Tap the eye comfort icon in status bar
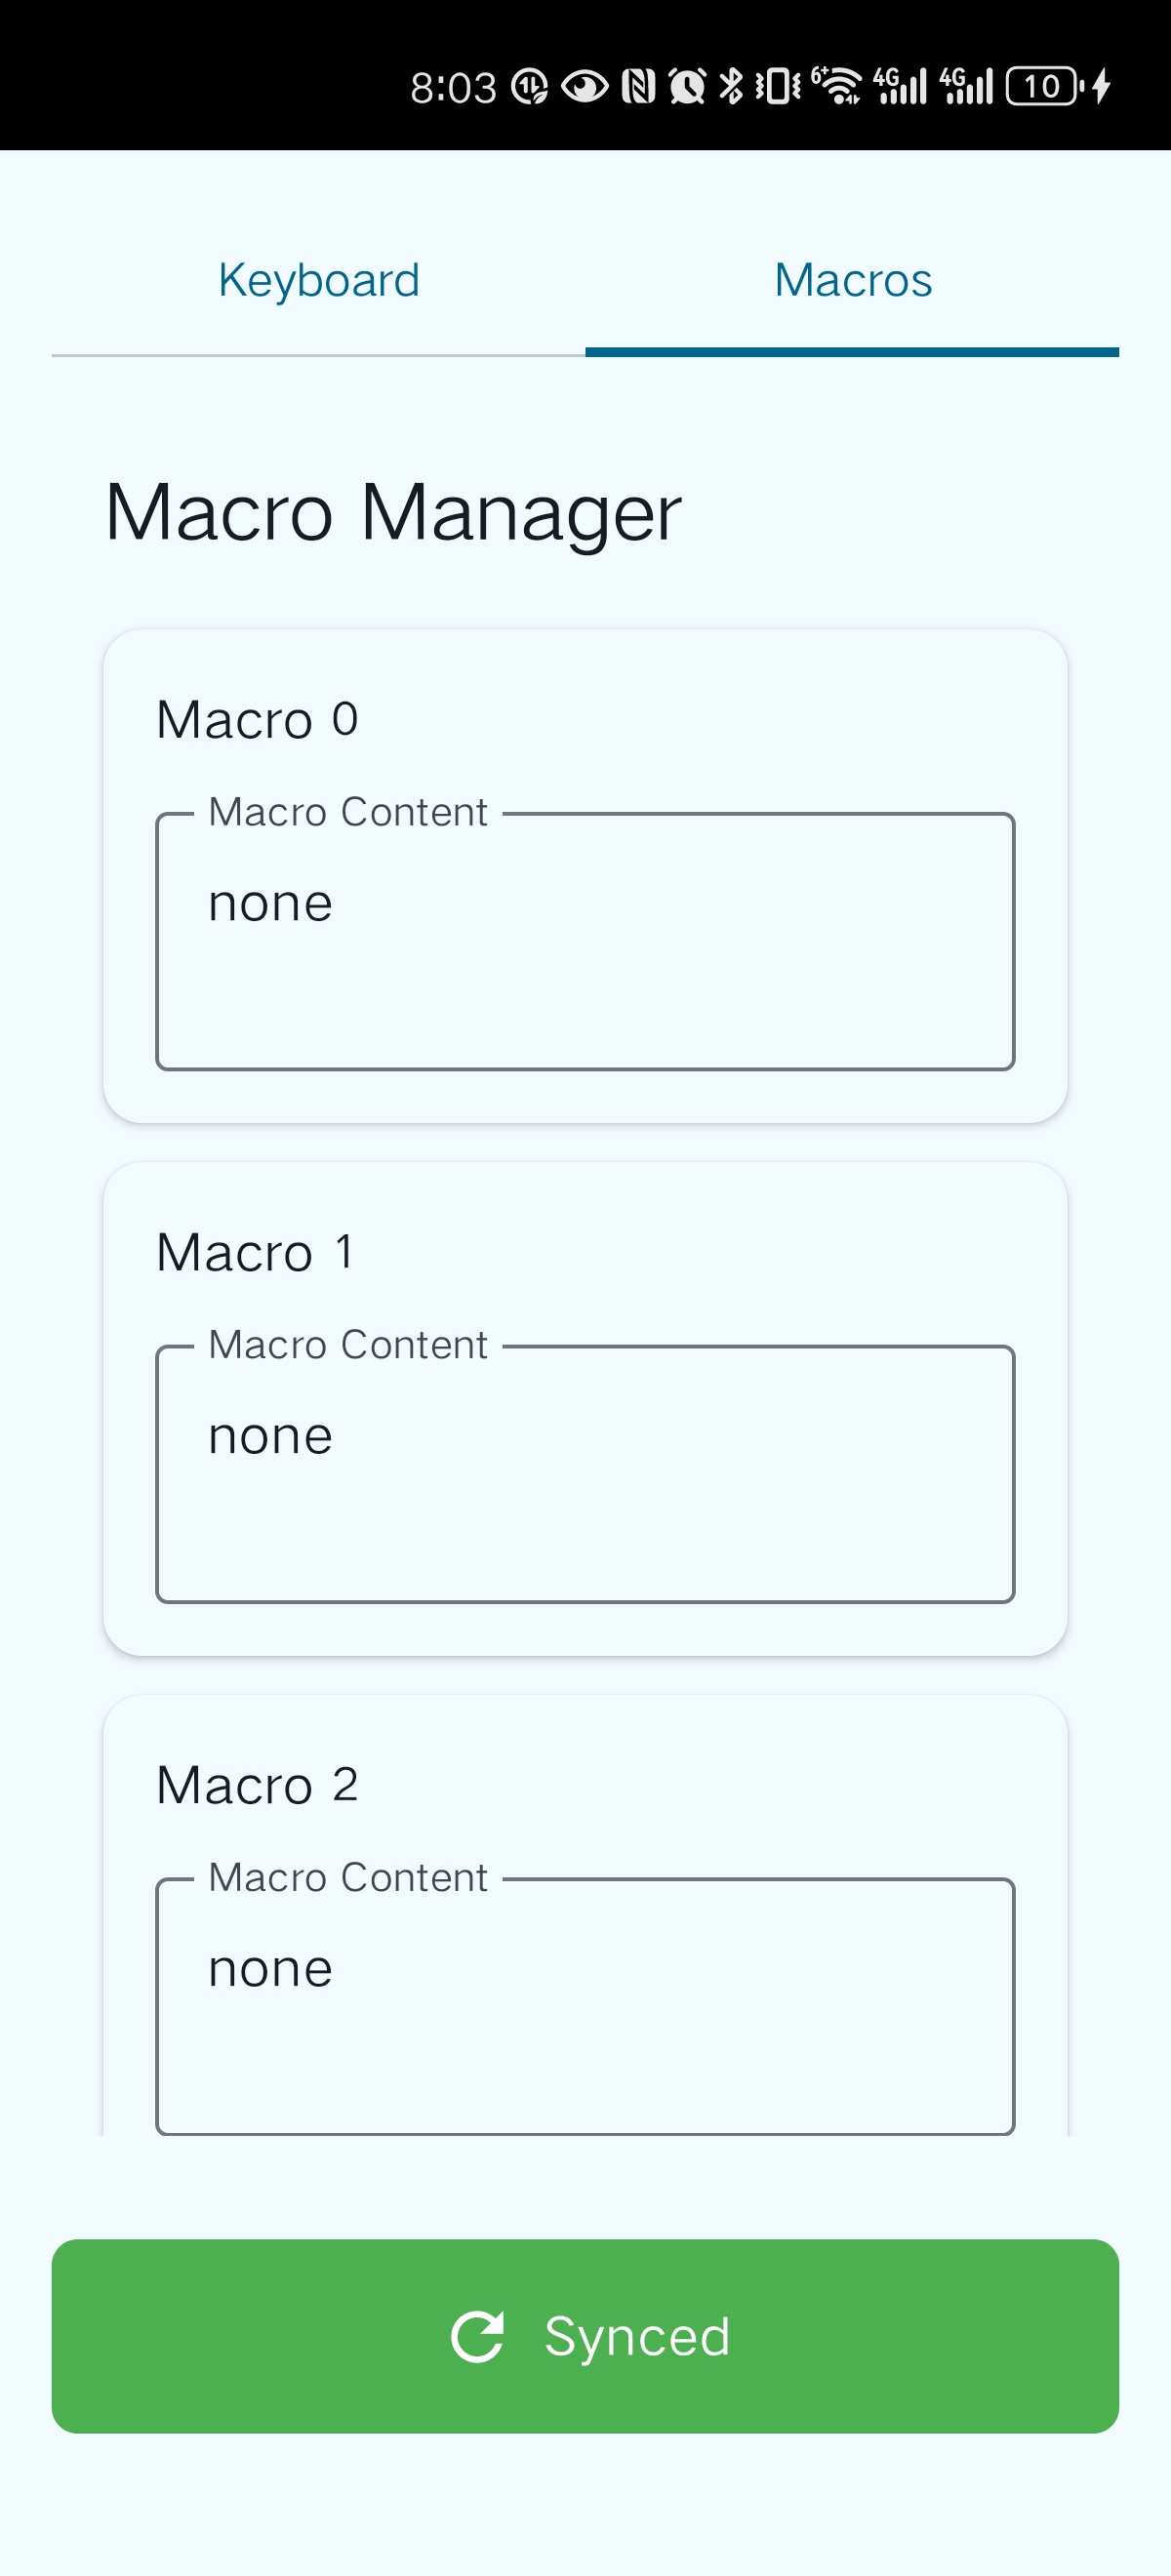The height and width of the screenshot is (2576, 1171). pyautogui.click(x=584, y=87)
